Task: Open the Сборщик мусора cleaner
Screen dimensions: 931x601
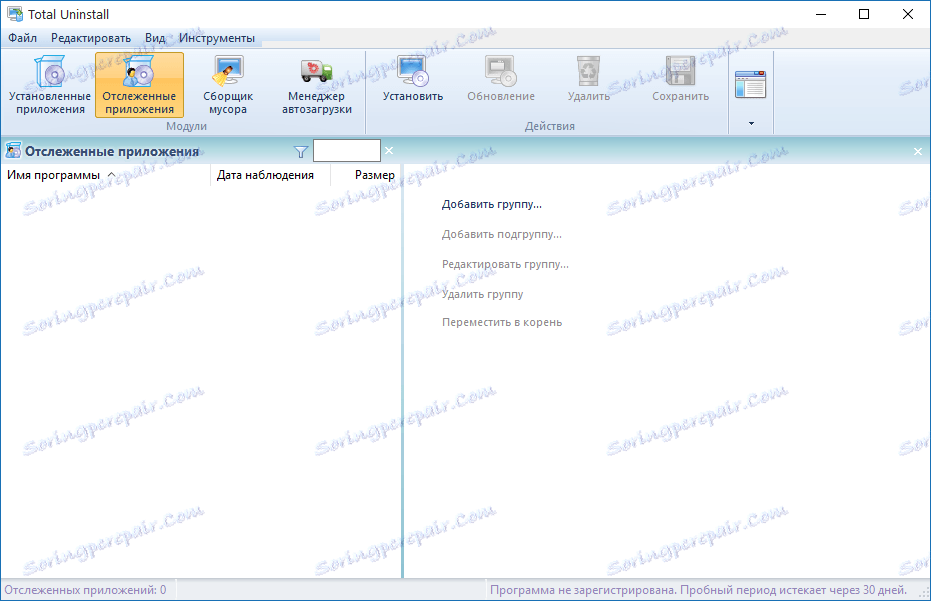Action: (x=228, y=85)
